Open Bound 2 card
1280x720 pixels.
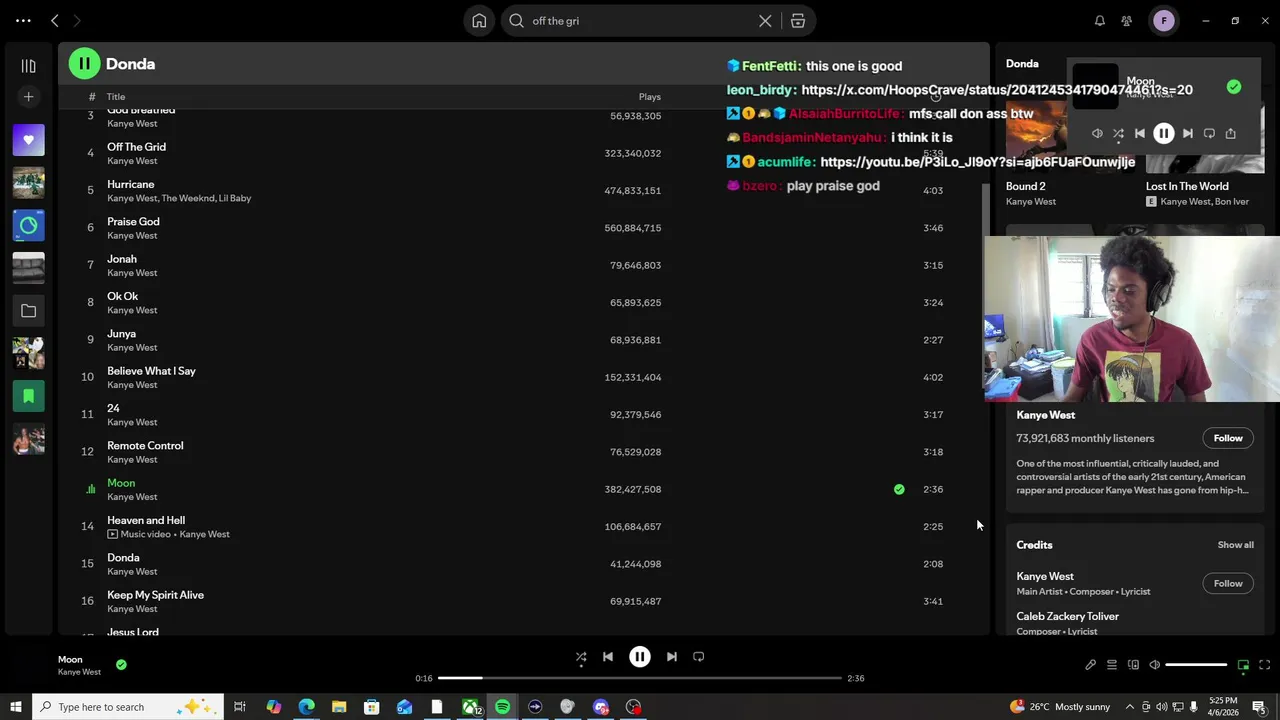pyautogui.click(x=1025, y=186)
